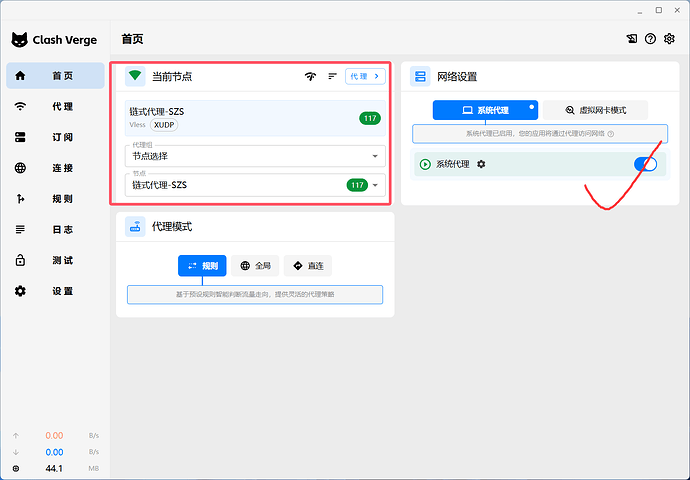Screen dimensions: 690x480
Task: Click the home icon in sidebar
Action: [x=20, y=76]
